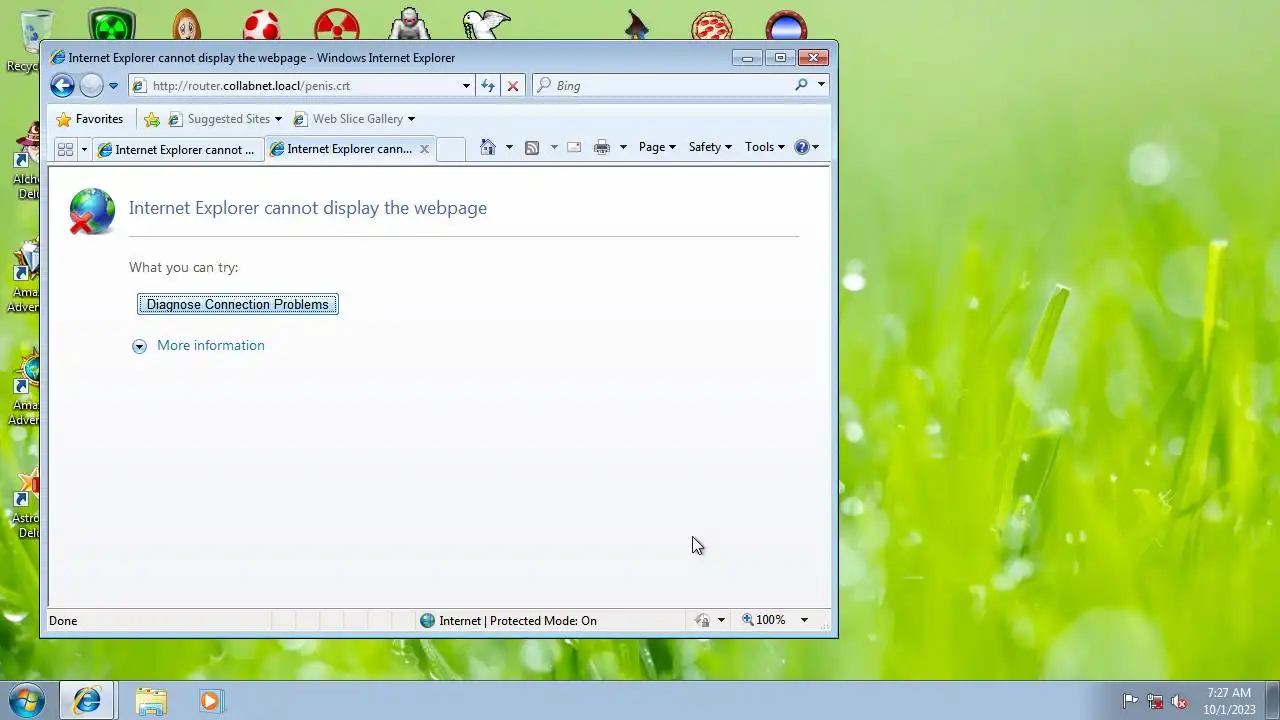
Task: Click the greyed Forward navigation button
Action: [91, 86]
